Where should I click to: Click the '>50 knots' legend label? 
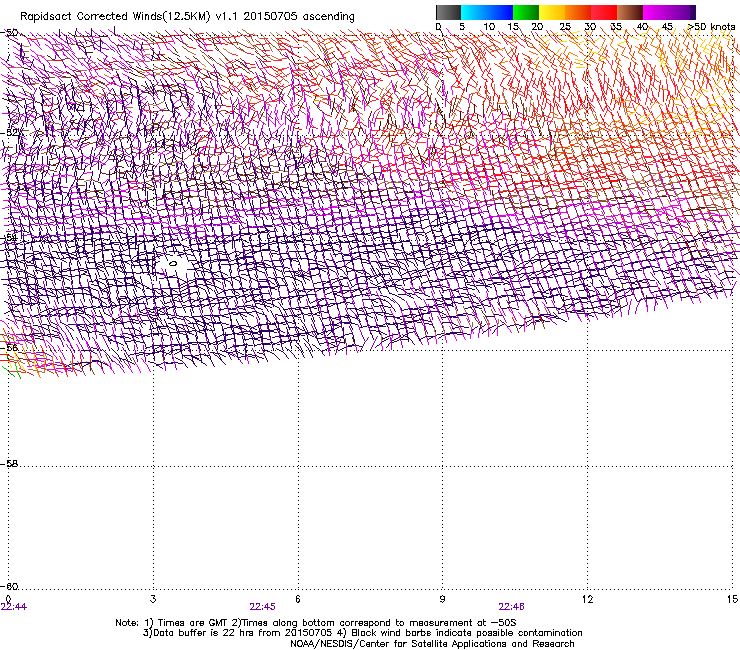pyautogui.click(x=712, y=27)
